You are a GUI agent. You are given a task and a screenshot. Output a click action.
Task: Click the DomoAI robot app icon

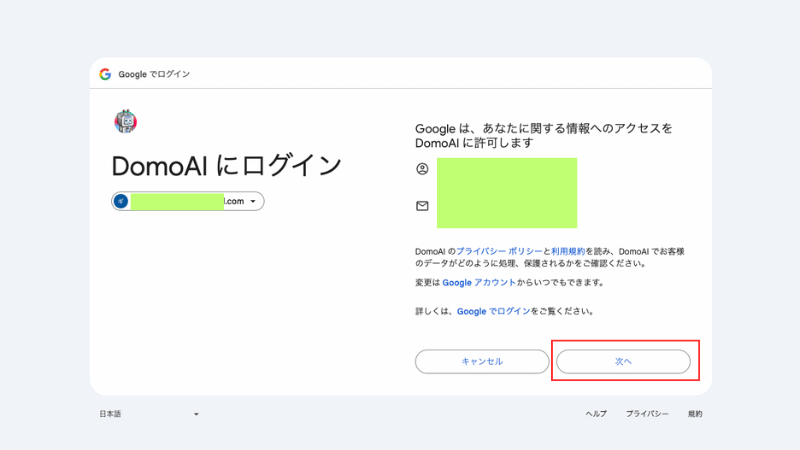tap(126, 121)
